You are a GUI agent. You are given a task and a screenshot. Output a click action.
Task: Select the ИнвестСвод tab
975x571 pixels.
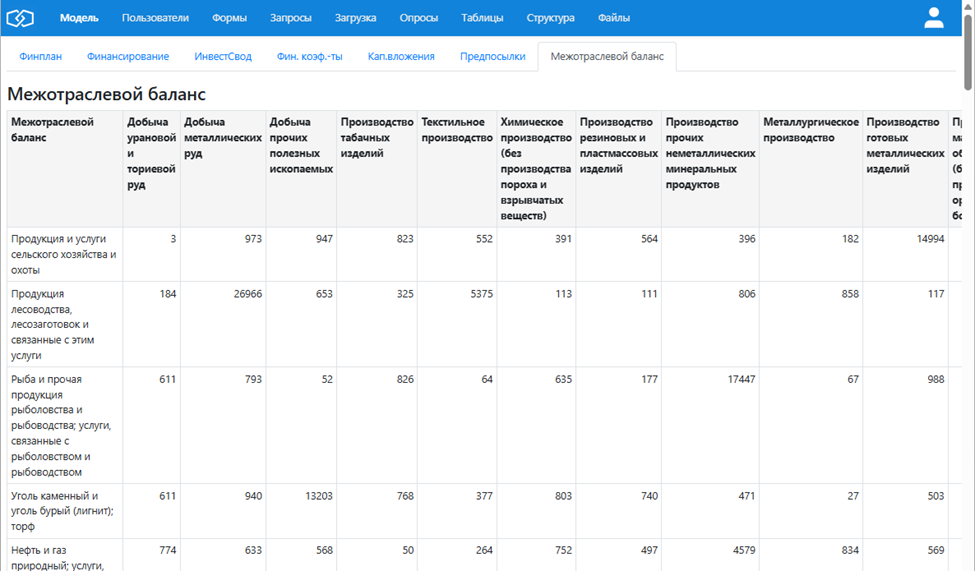pyautogui.click(x=223, y=57)
